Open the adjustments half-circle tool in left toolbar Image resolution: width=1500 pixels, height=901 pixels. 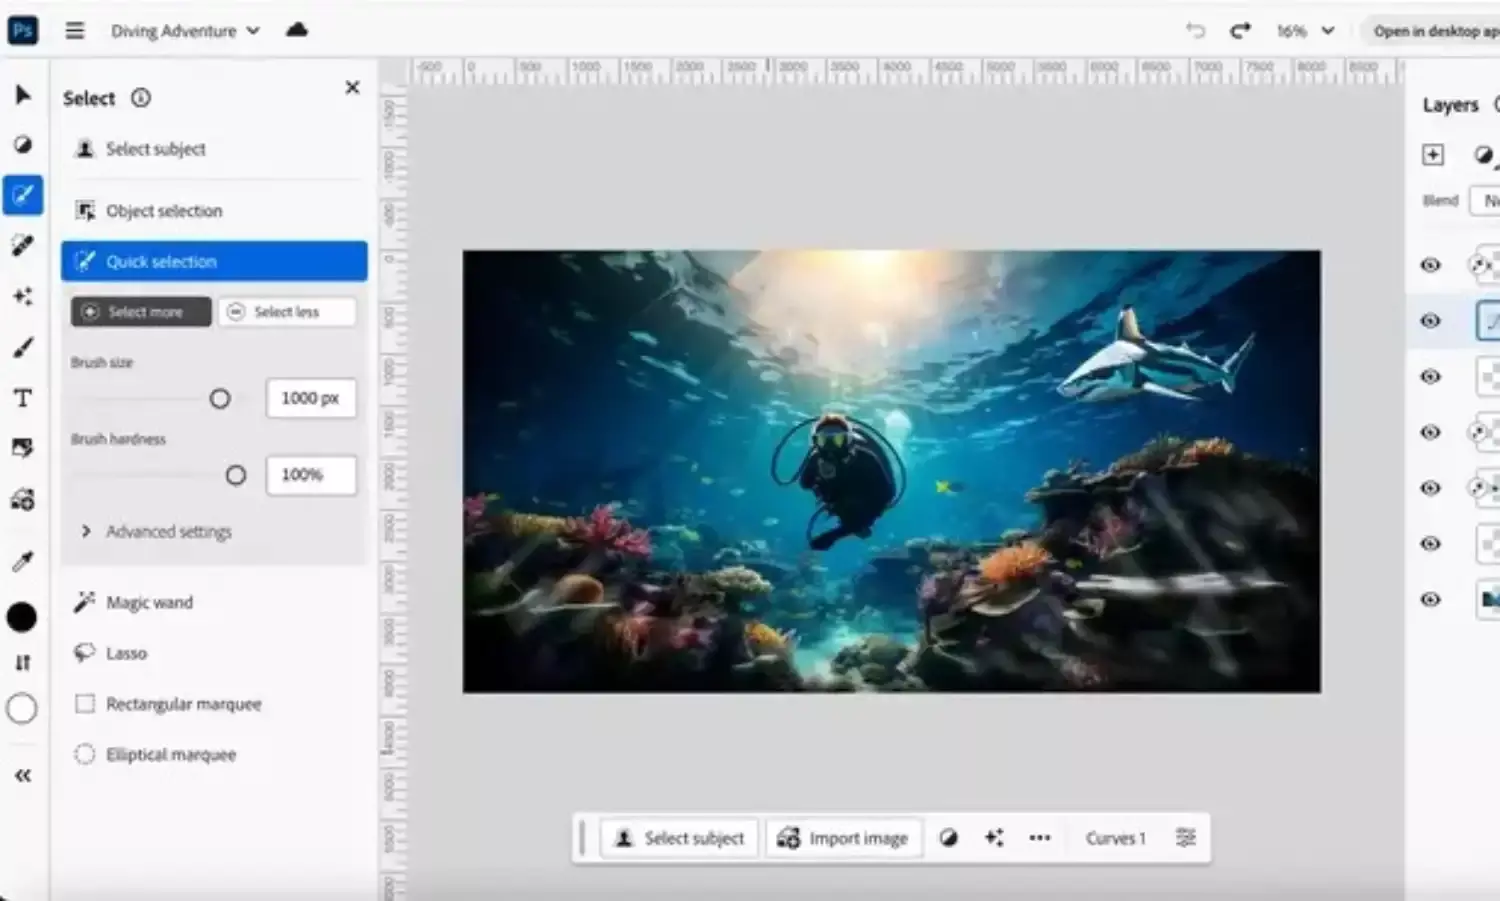pos(22,145)
